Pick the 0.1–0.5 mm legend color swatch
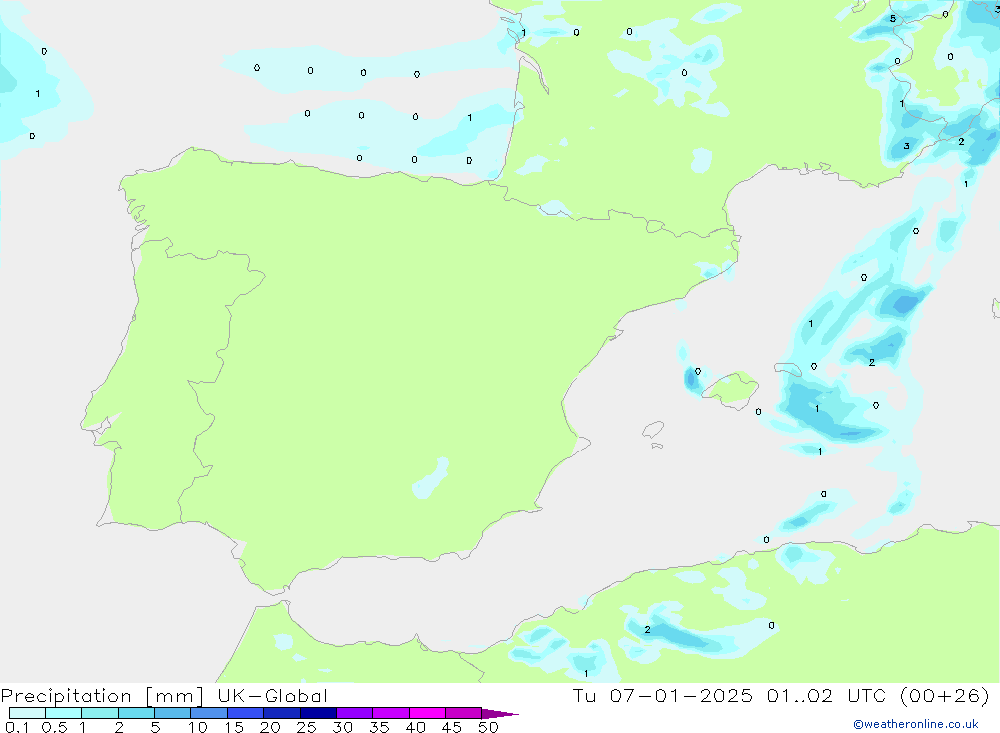Screen dimensions: 1000x733 click(27, 713)
